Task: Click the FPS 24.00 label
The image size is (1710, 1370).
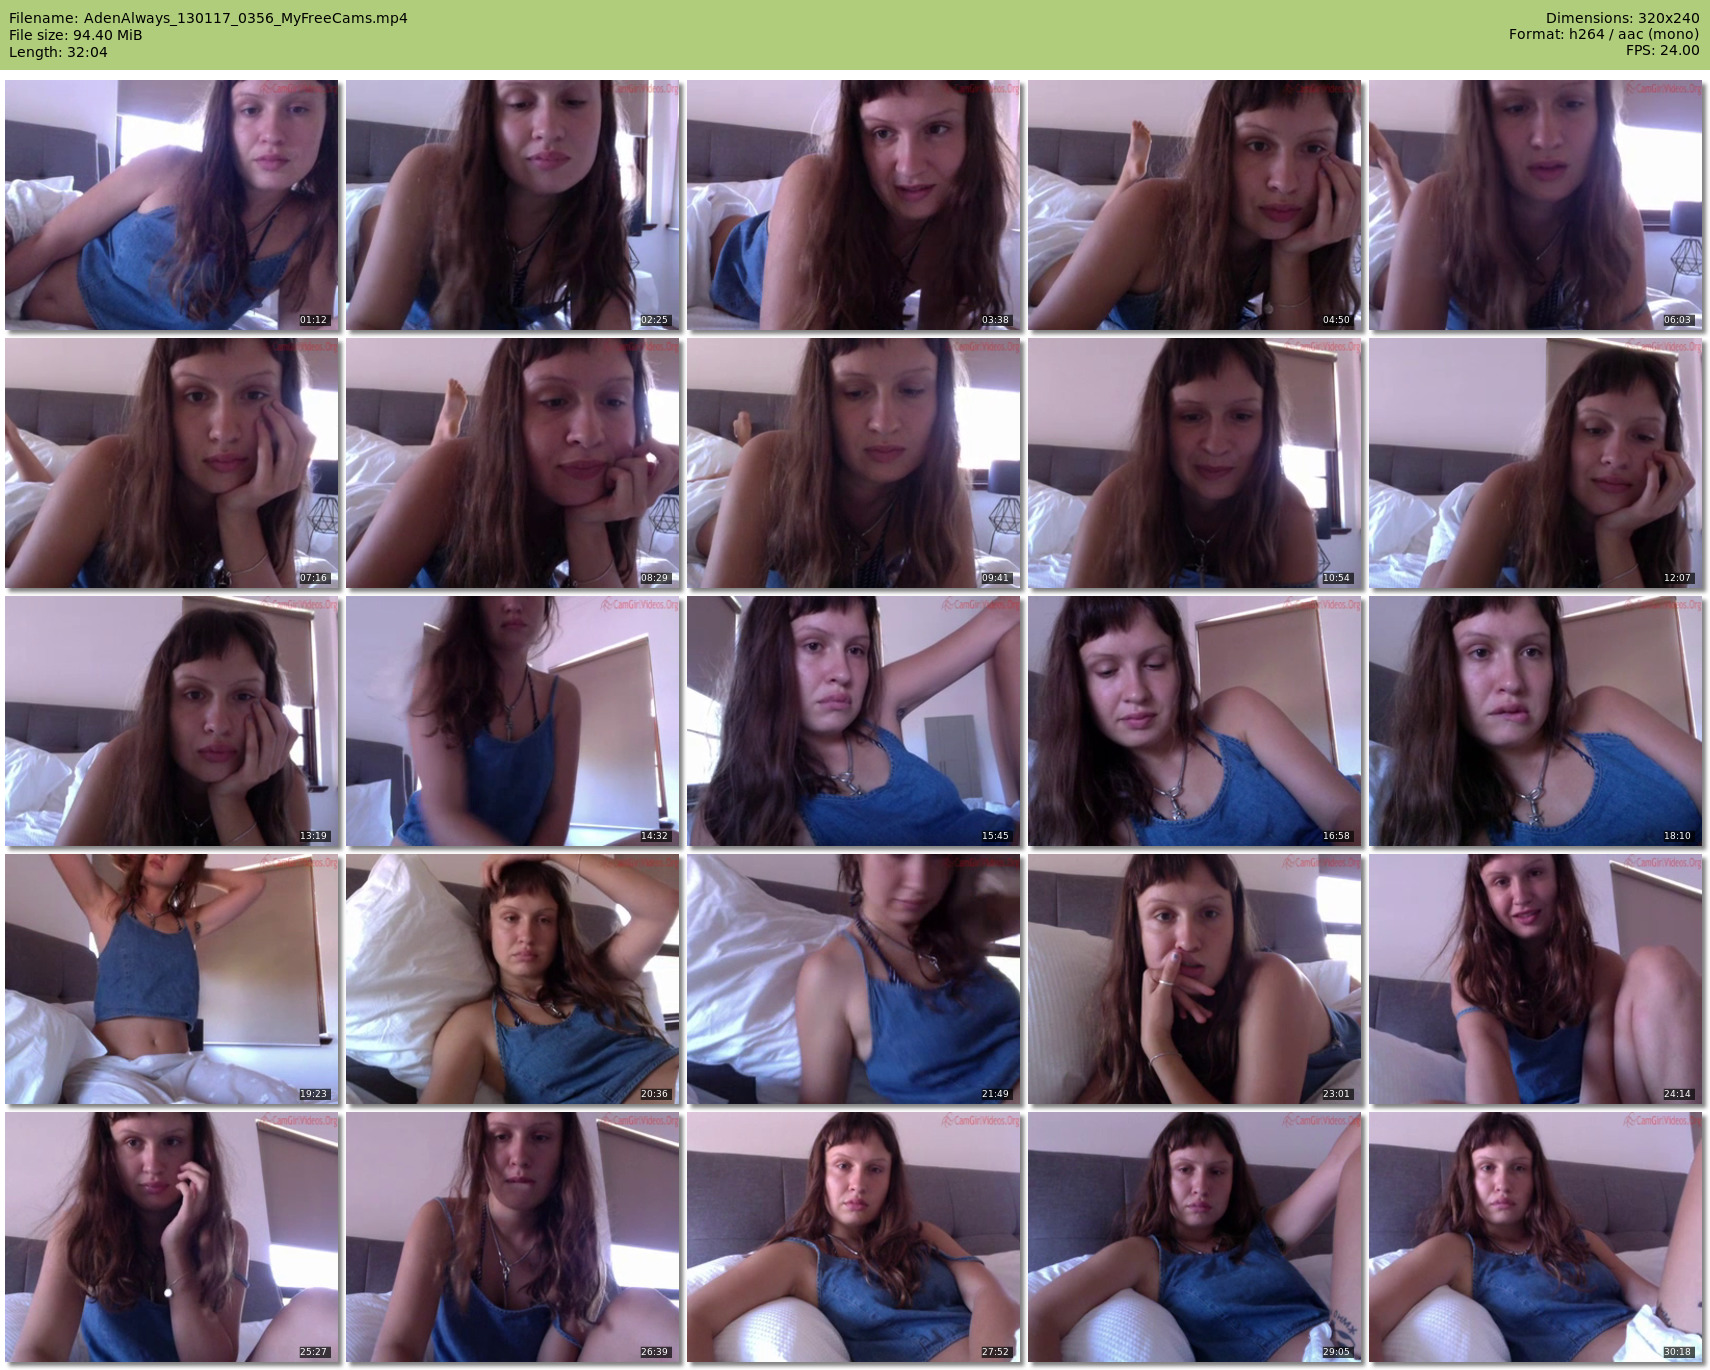Action: pos(1662,50)
